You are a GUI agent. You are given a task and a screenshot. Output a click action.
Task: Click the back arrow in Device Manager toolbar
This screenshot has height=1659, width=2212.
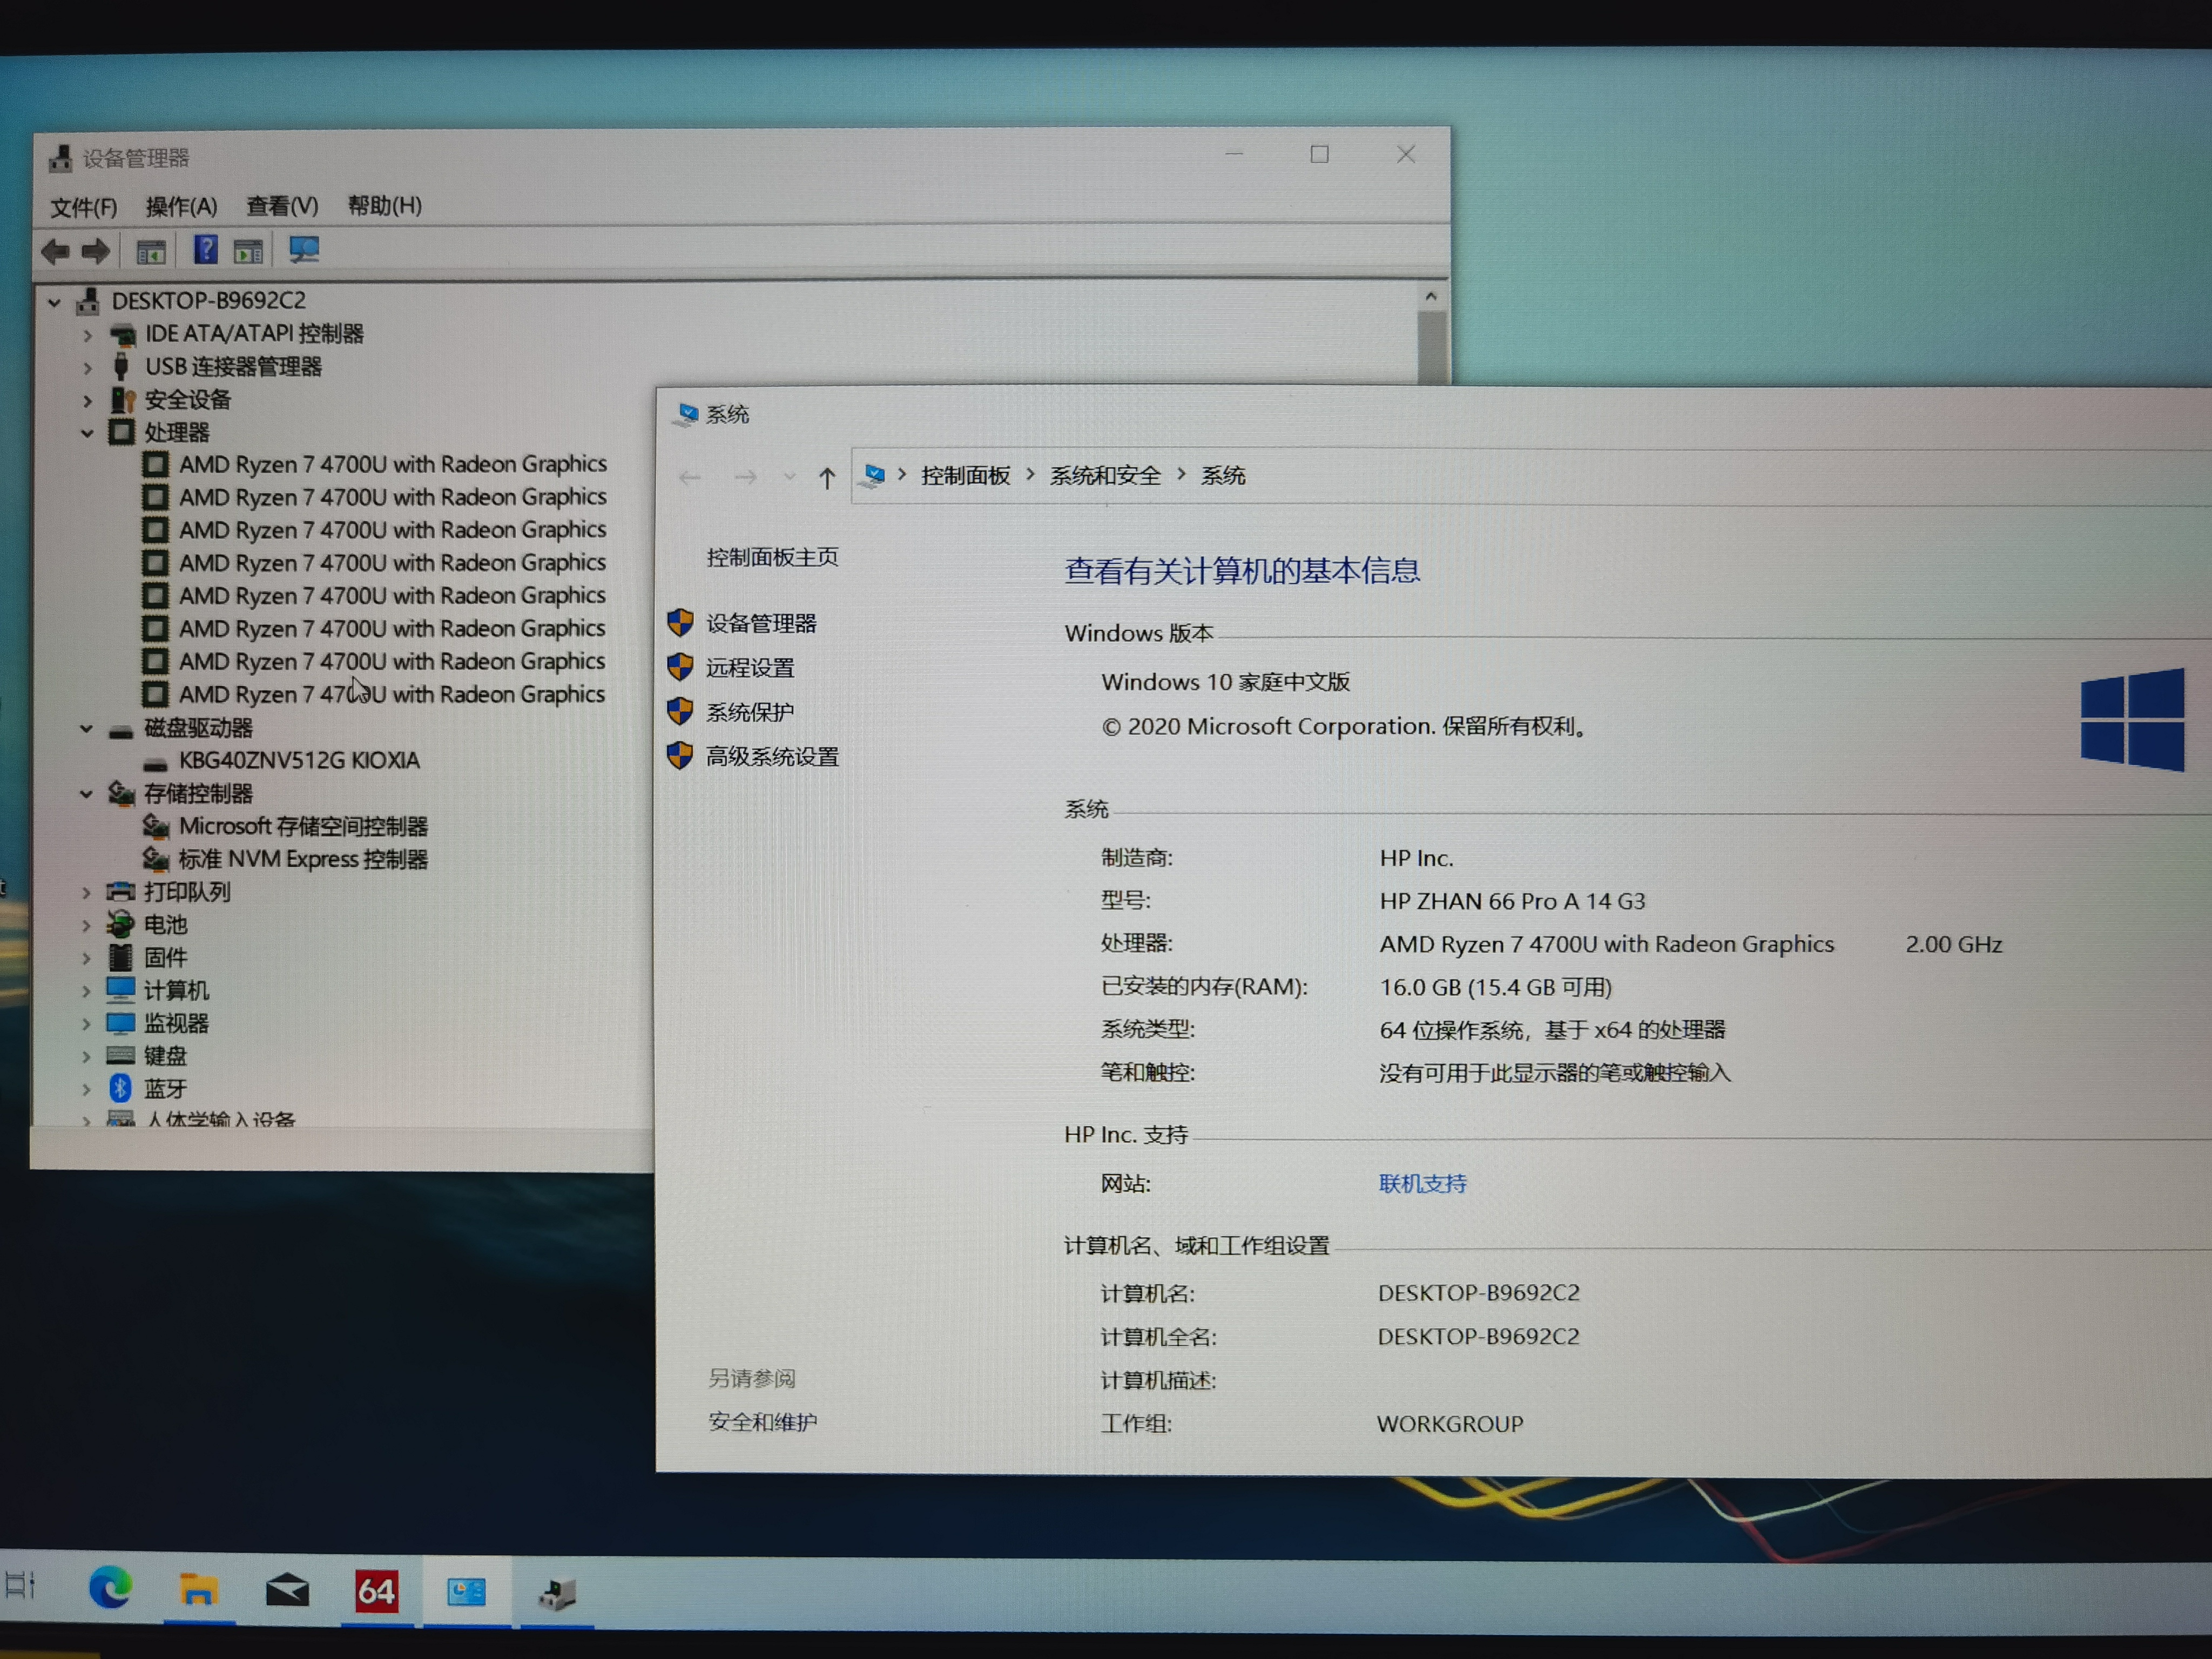click(x=56, y=250)
